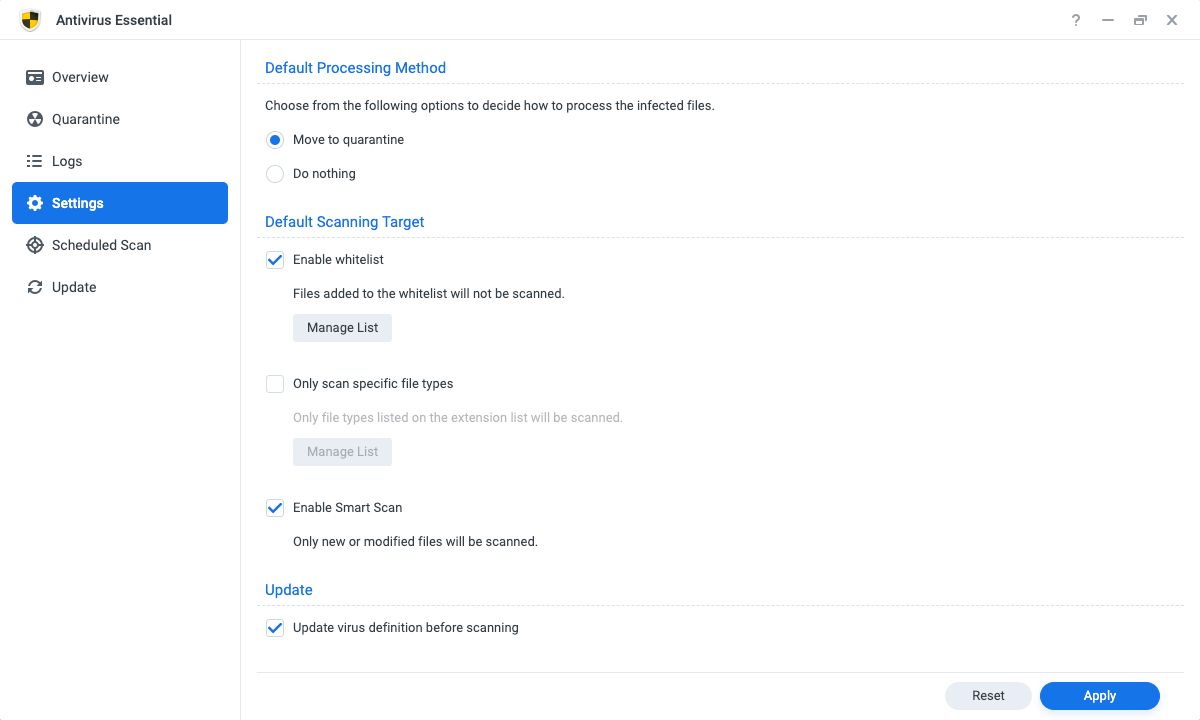Disable the Enable Smart Scan checkbox
This screenshot has width=1200, height=720.
pos(275,508)
